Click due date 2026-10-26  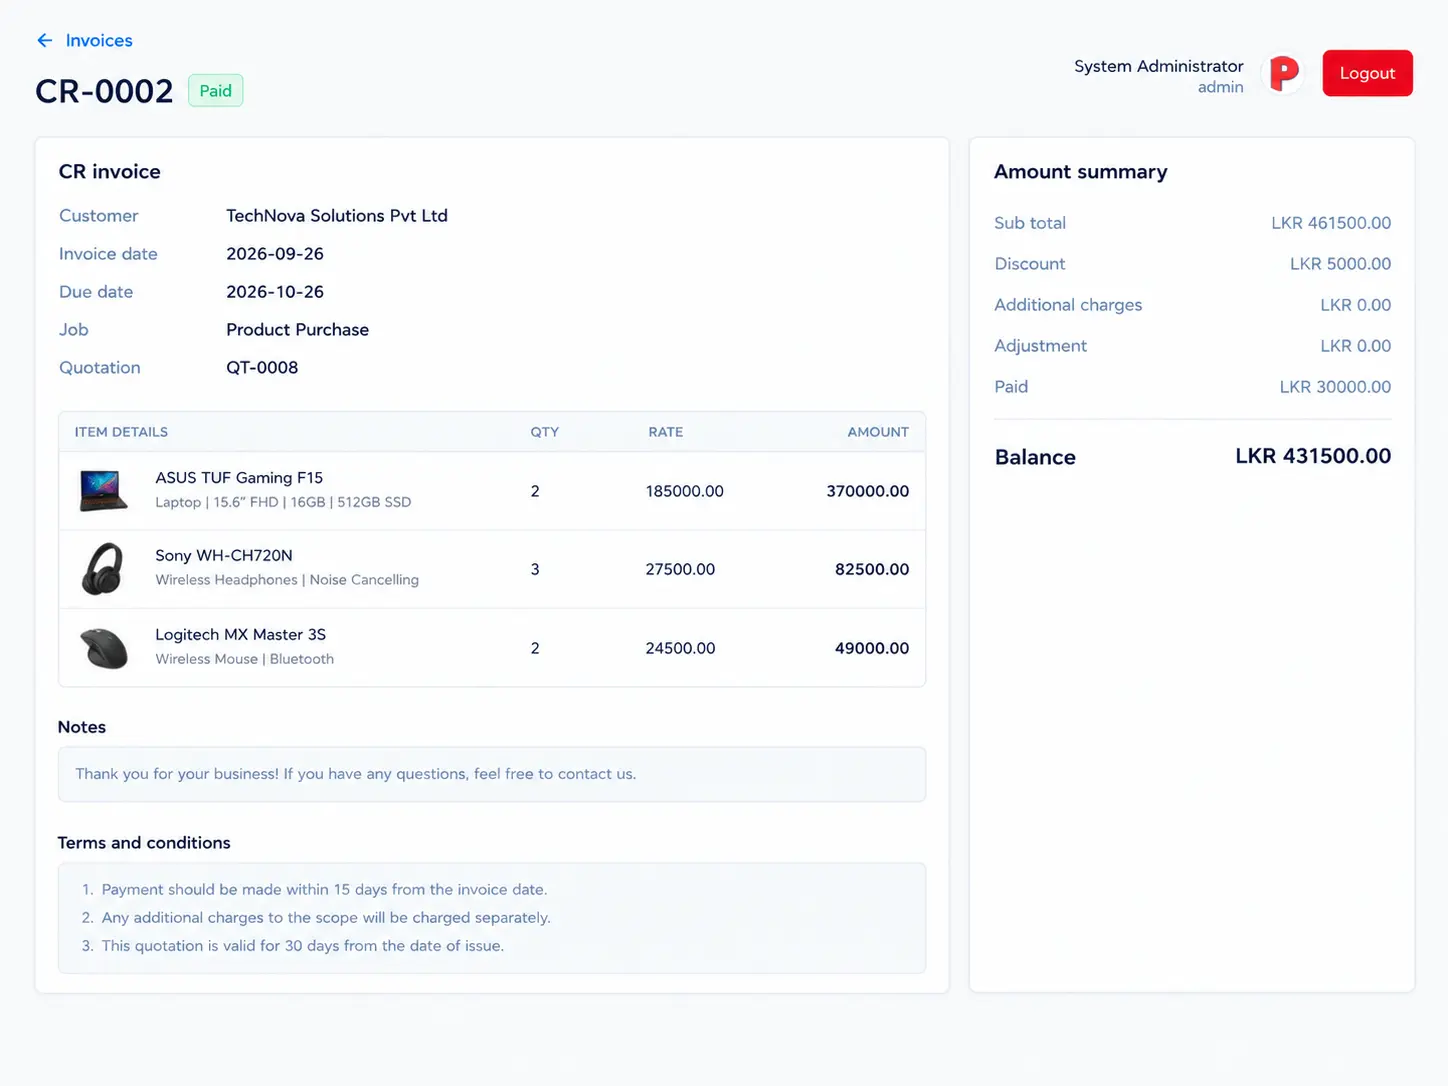pyautogui.click(x=275, y=292)
